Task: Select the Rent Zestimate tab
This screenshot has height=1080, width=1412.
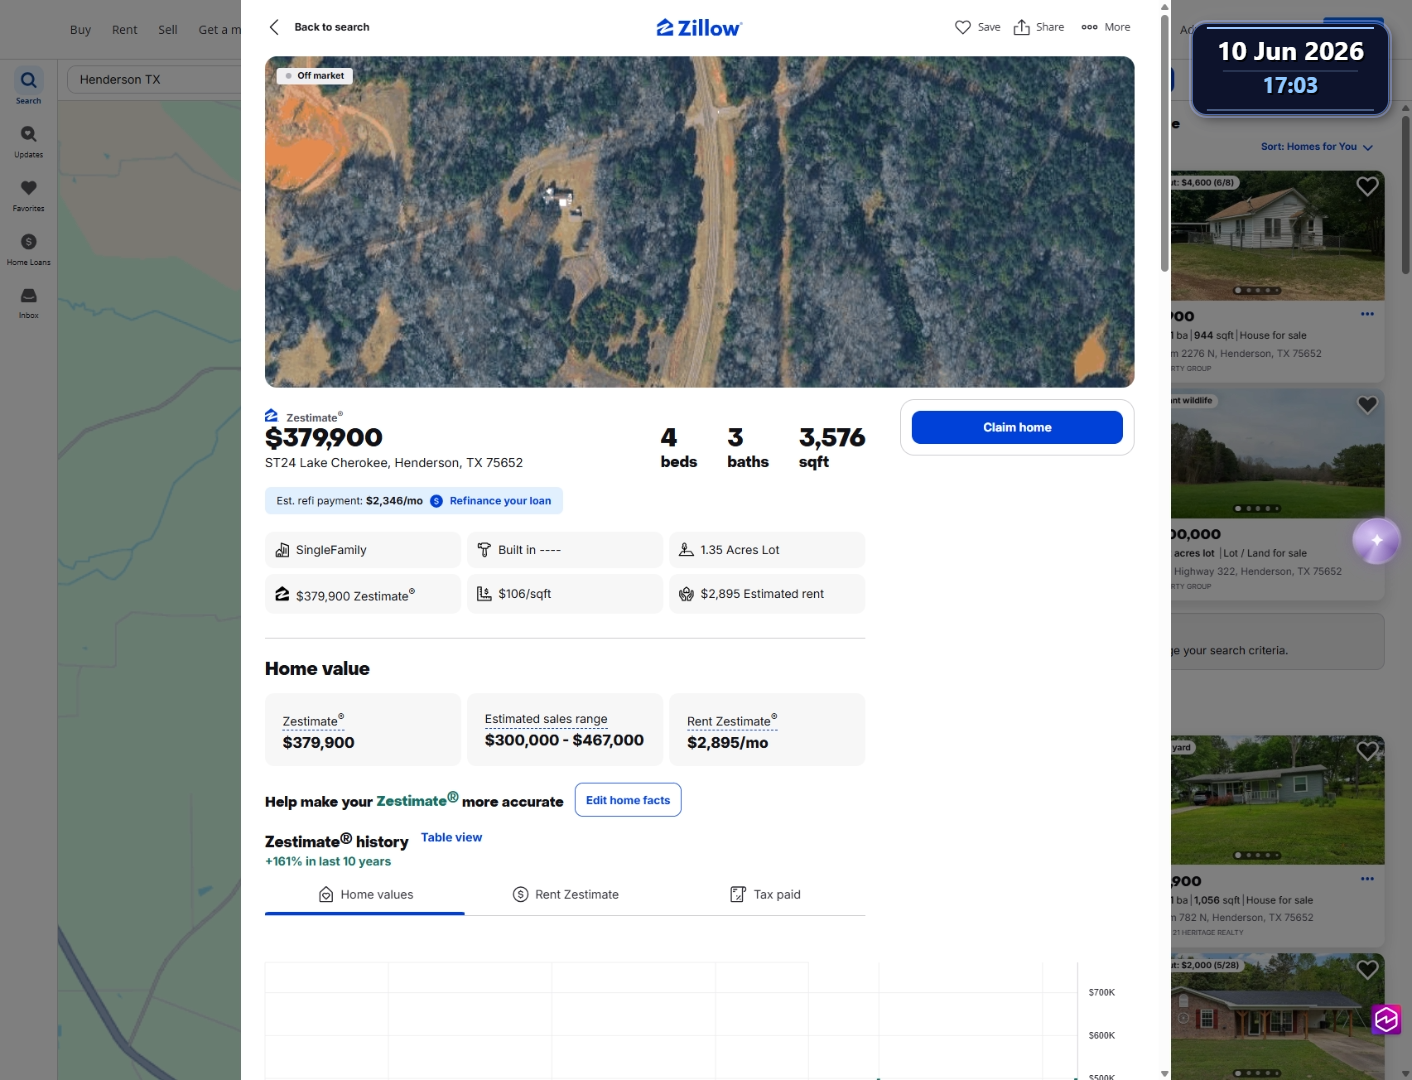Action: pyautogui.click(x=565, y=895)
